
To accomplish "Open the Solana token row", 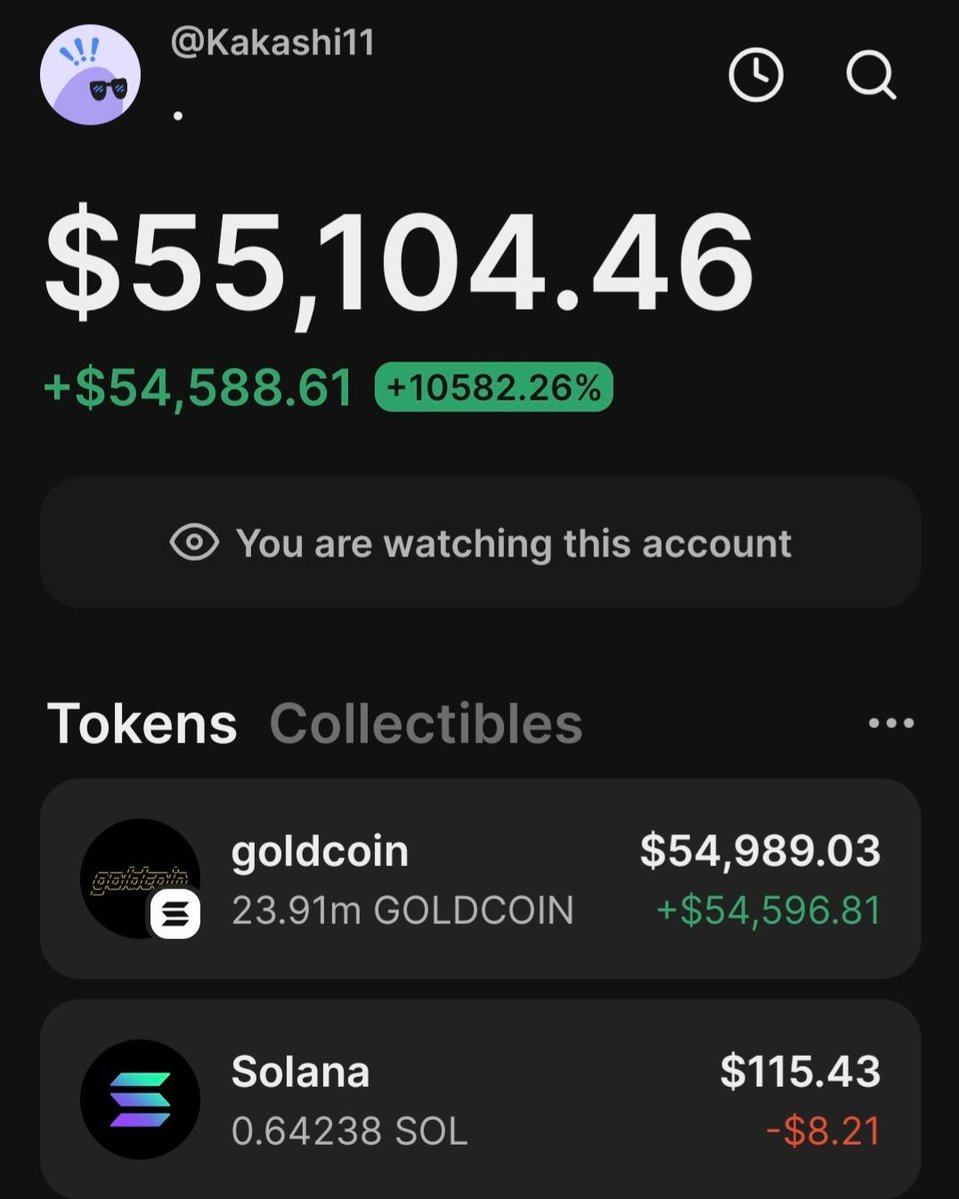I will [x=480, y=1099].
